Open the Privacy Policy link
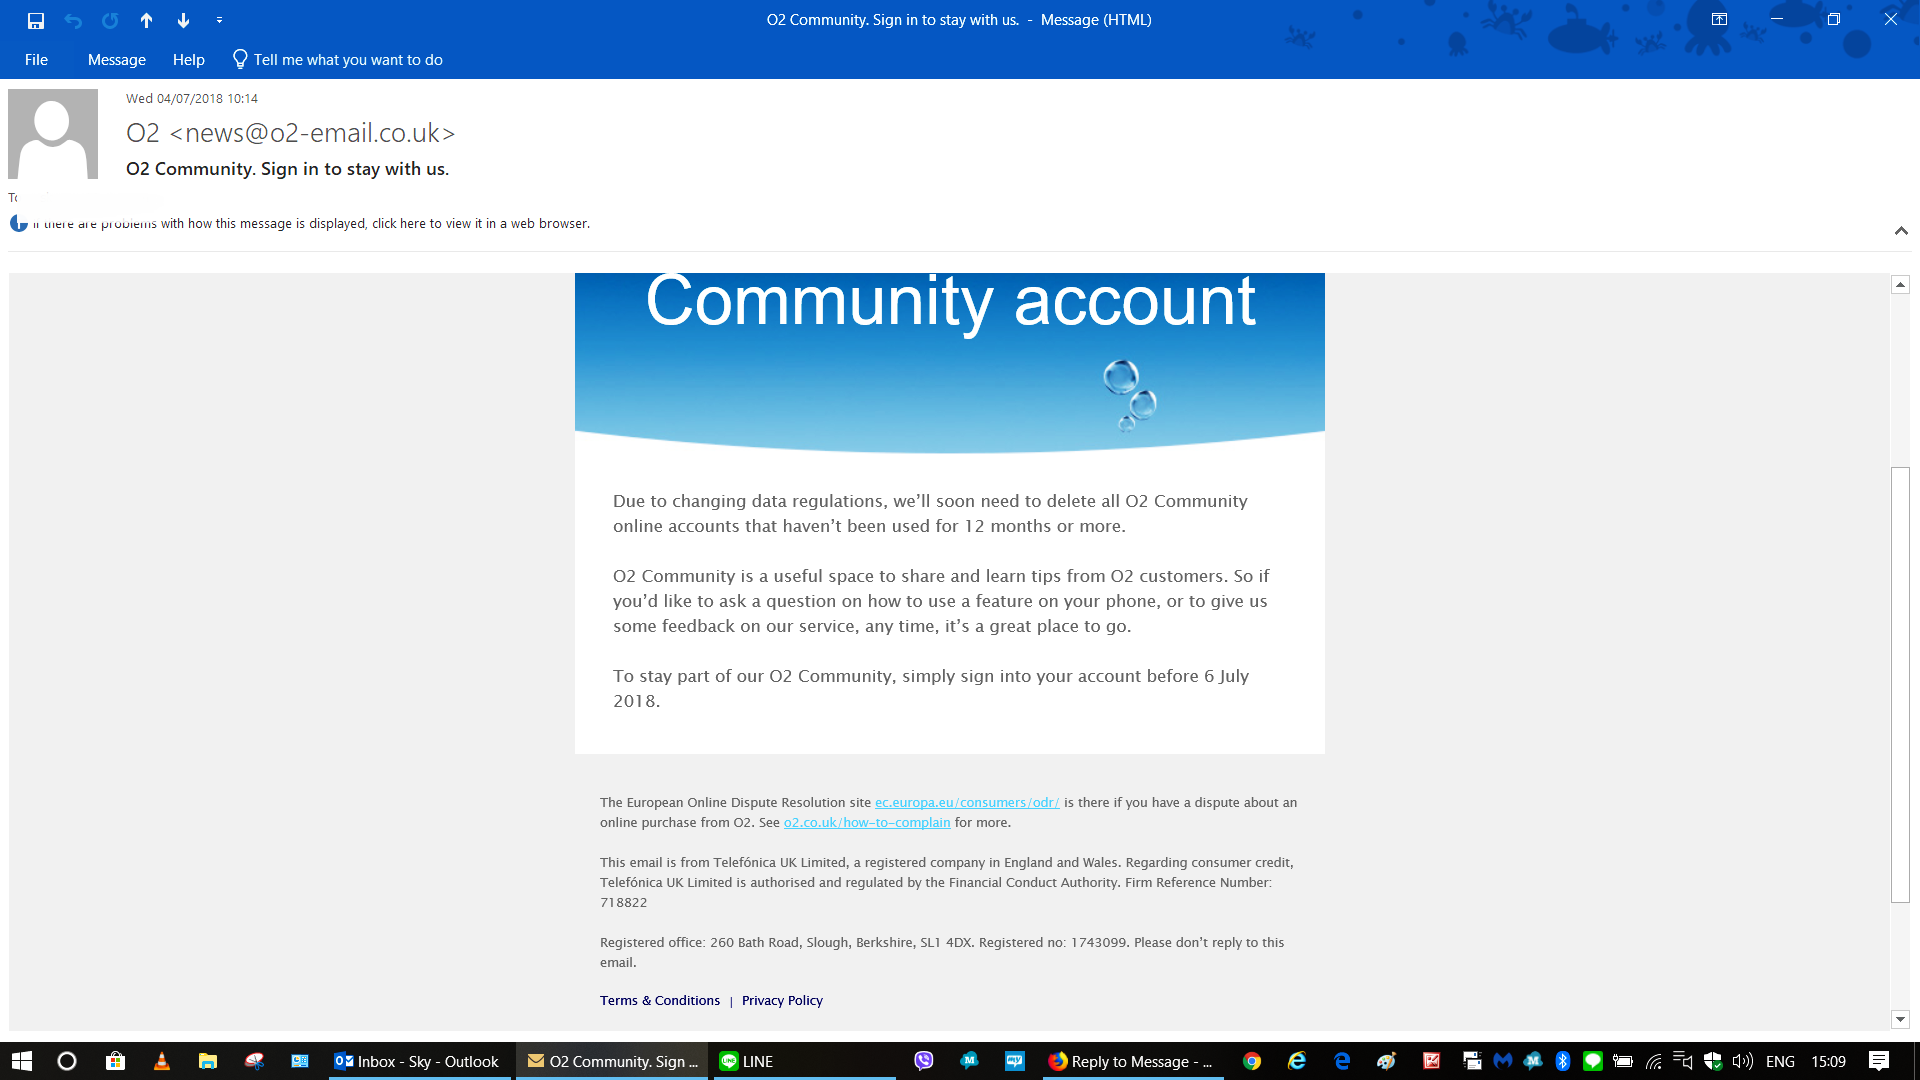Screen dimensions: 1920x1080 tap(782, 1000)
